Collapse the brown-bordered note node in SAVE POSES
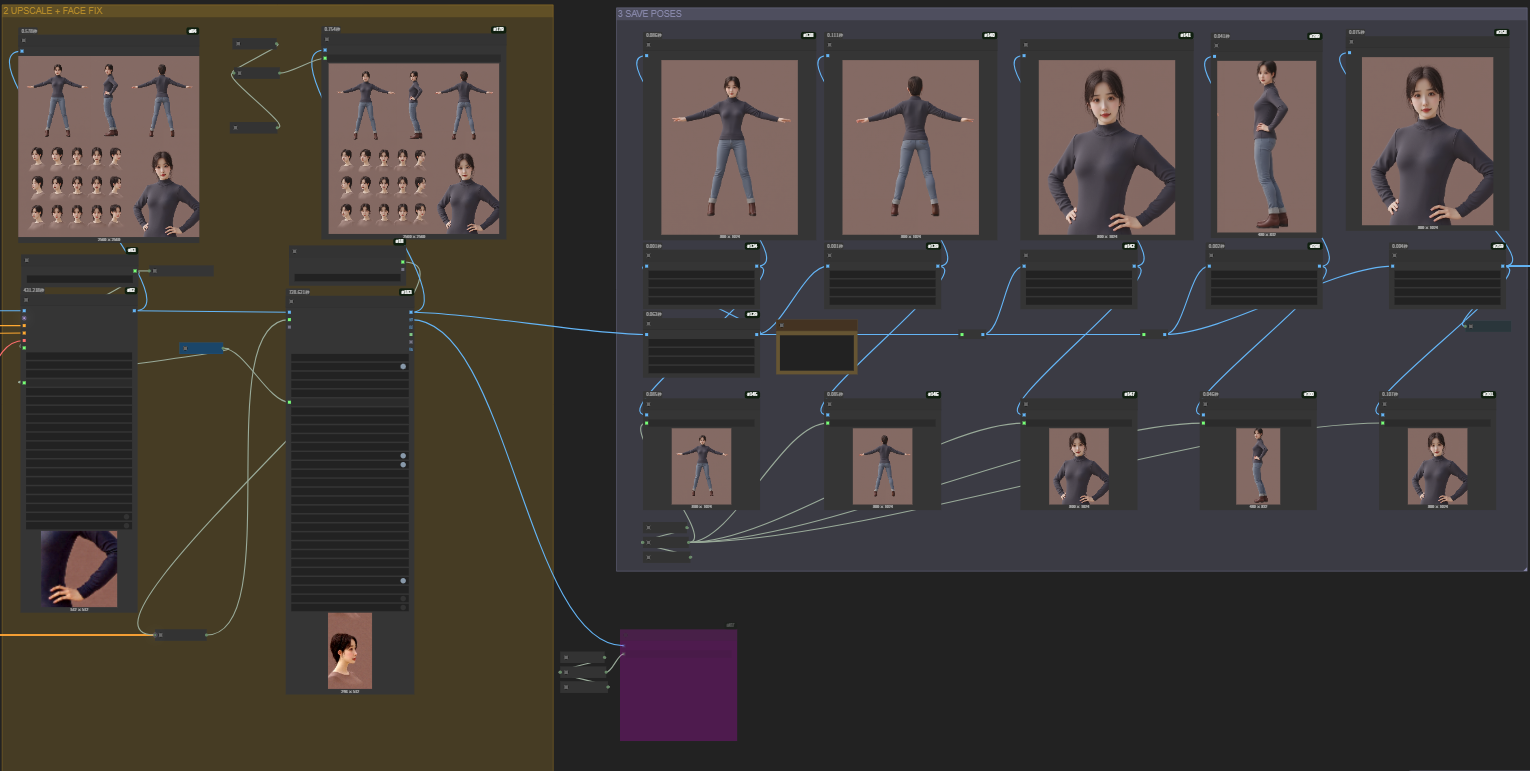The image size is (1530, 771). click(x=782, y=326)
